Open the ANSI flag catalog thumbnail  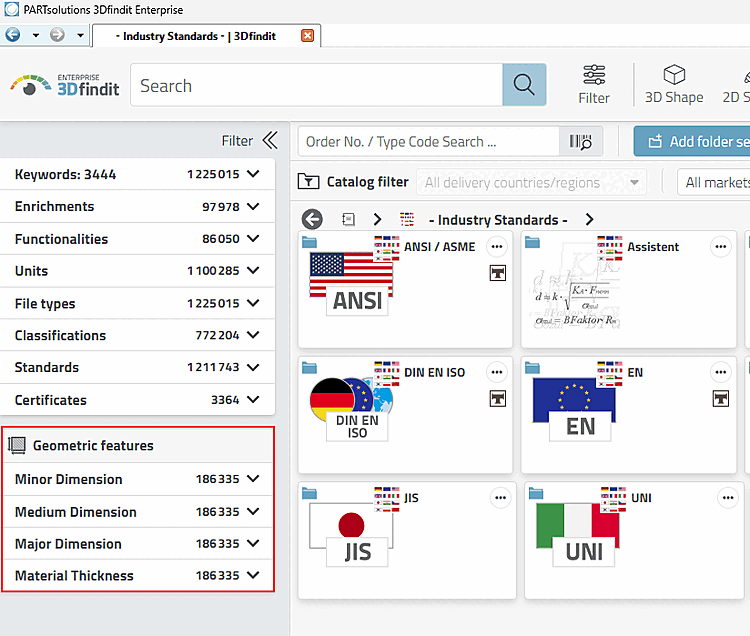[352, 283]
